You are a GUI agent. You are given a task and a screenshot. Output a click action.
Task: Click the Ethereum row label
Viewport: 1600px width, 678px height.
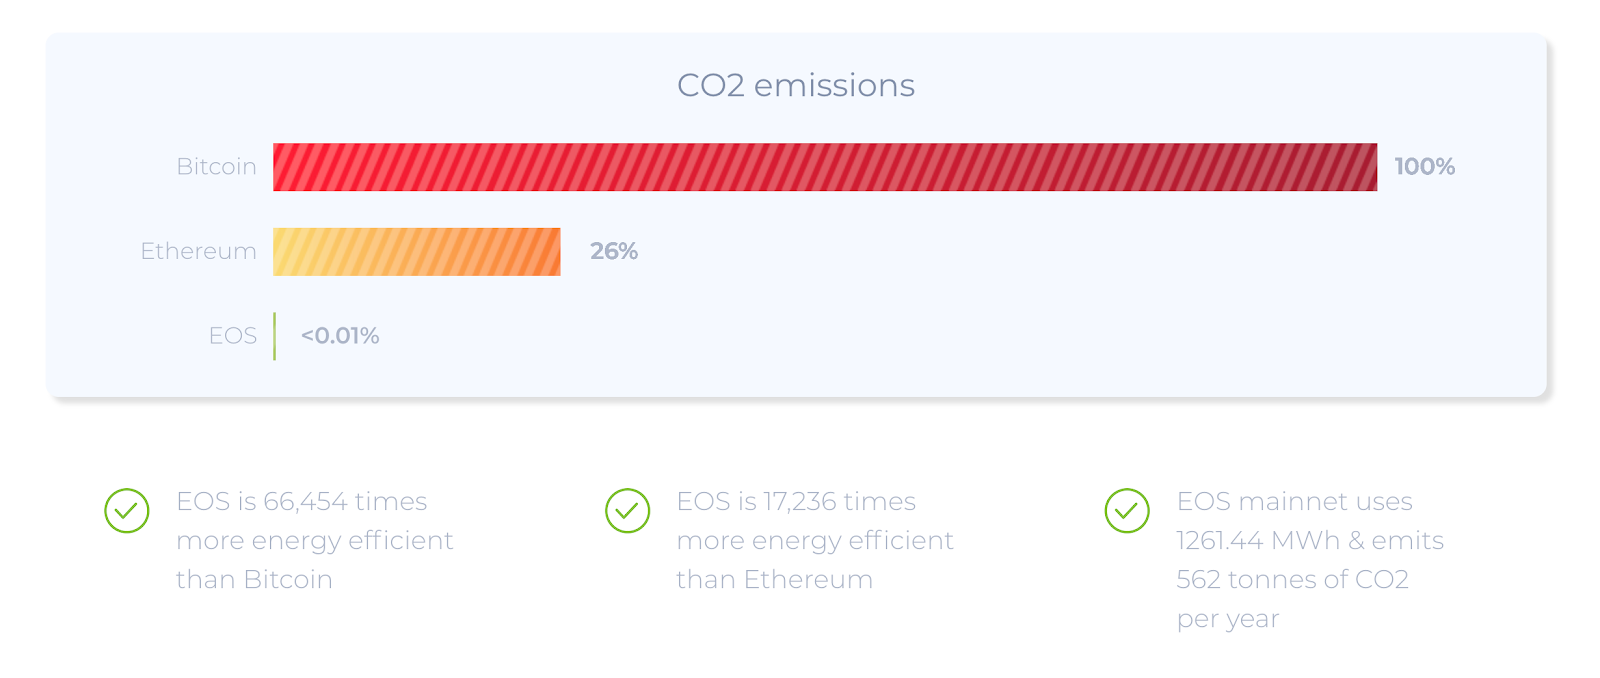[198, 252]
